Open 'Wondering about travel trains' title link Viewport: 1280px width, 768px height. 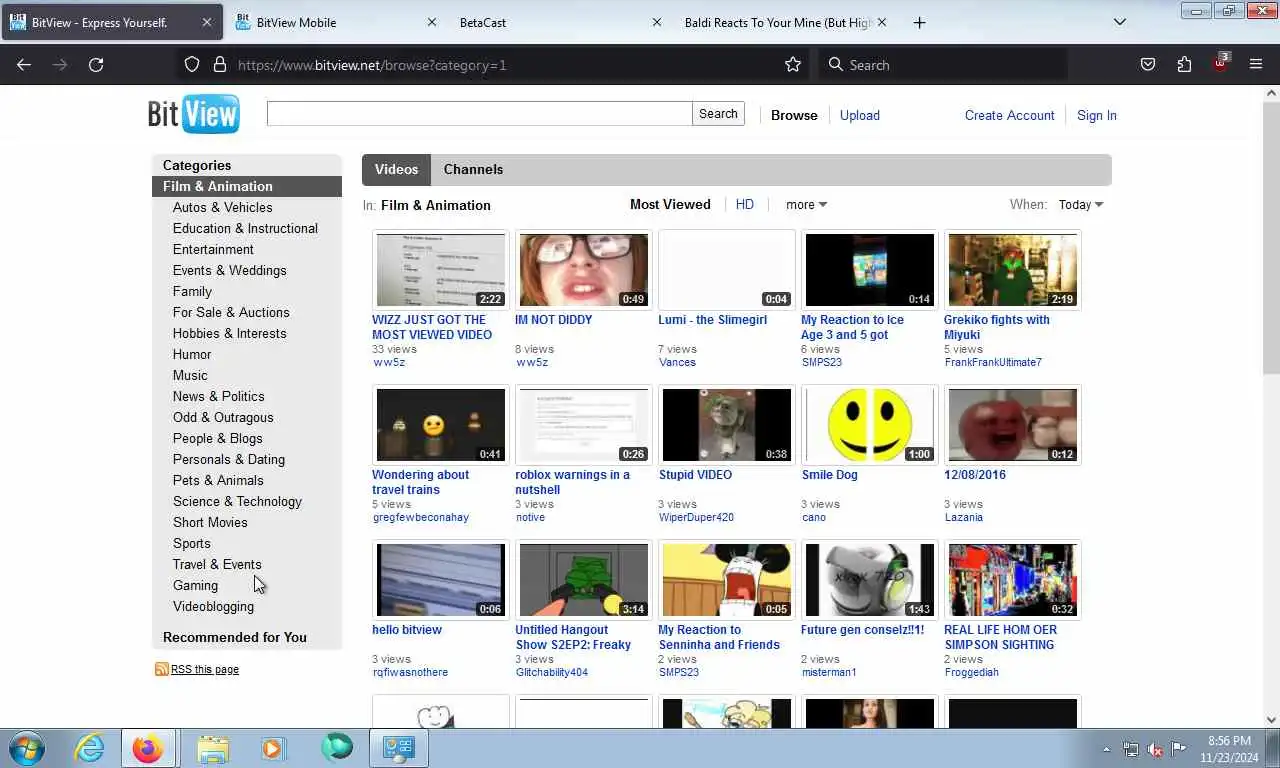click(421, 482)
